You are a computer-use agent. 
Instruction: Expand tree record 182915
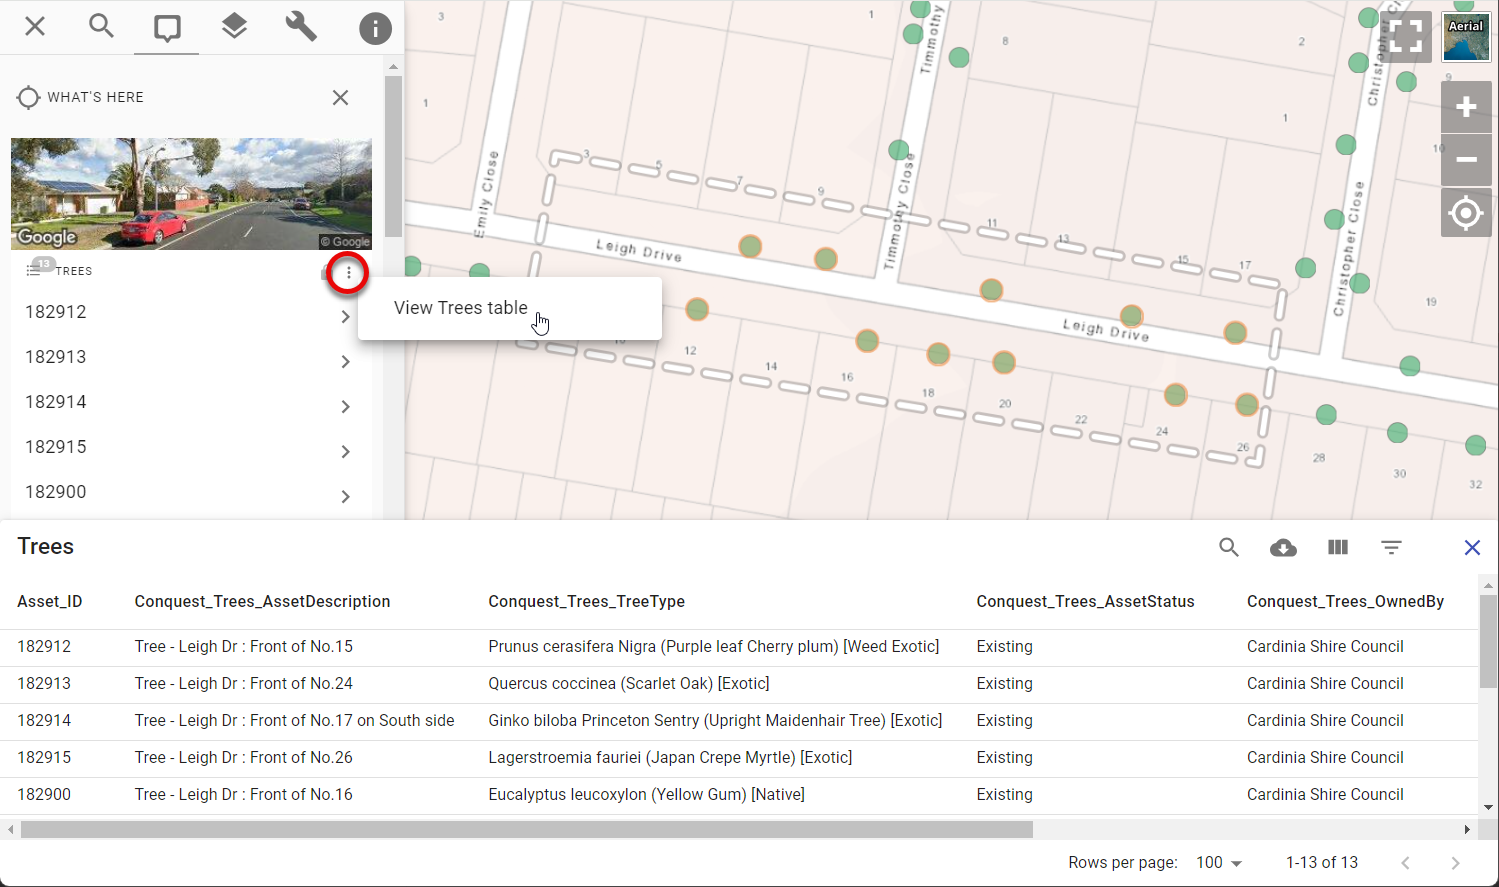[x=345, y=451]
